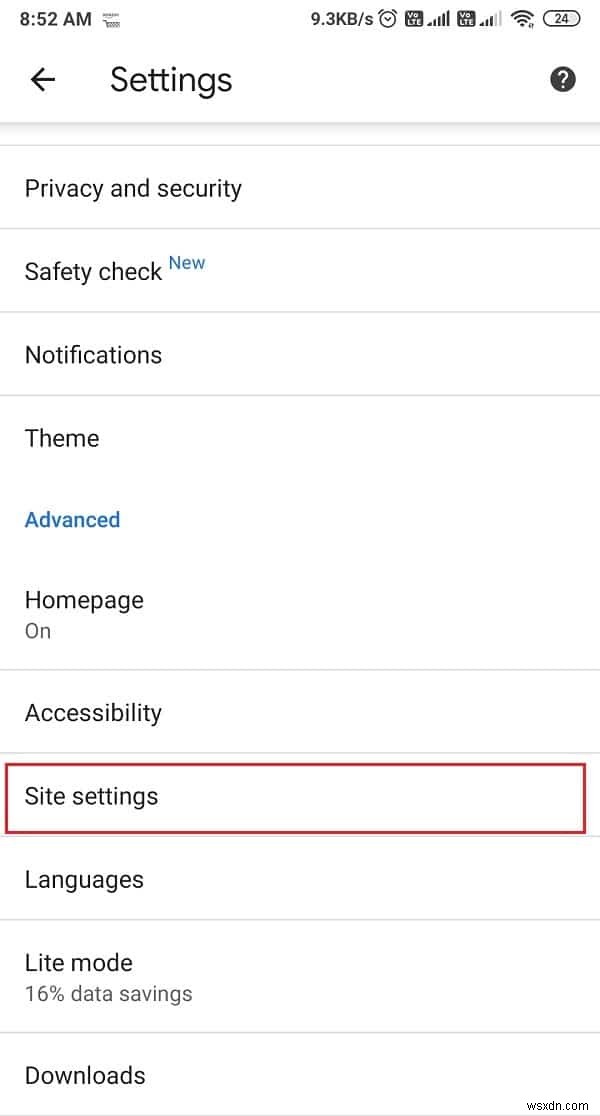Open the Help icon in Settings
The height and width of the screenshot is (1116, 600).
(563, 79)
